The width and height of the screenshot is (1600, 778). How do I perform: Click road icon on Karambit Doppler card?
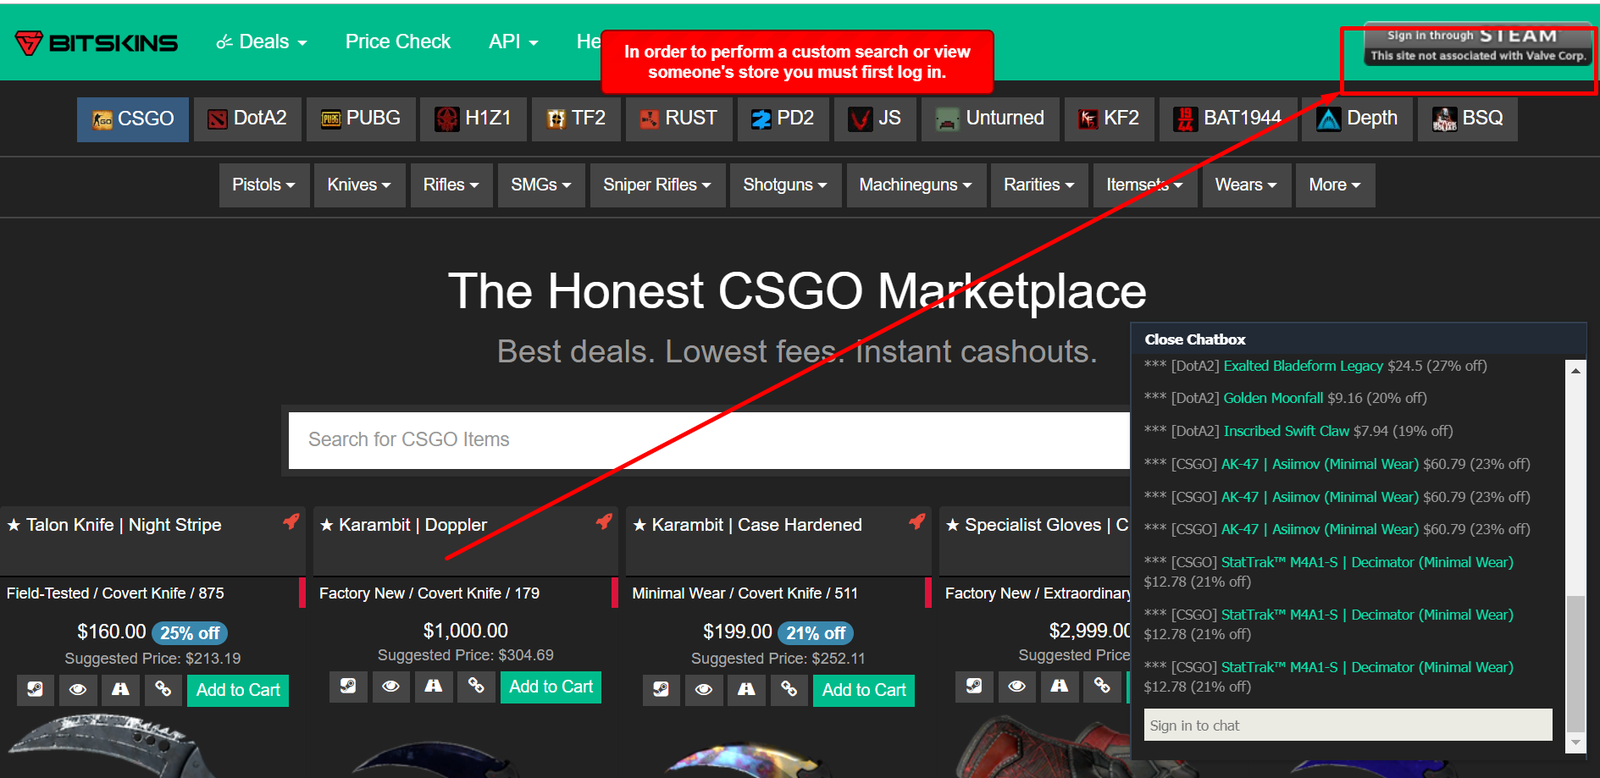point(434,686)
